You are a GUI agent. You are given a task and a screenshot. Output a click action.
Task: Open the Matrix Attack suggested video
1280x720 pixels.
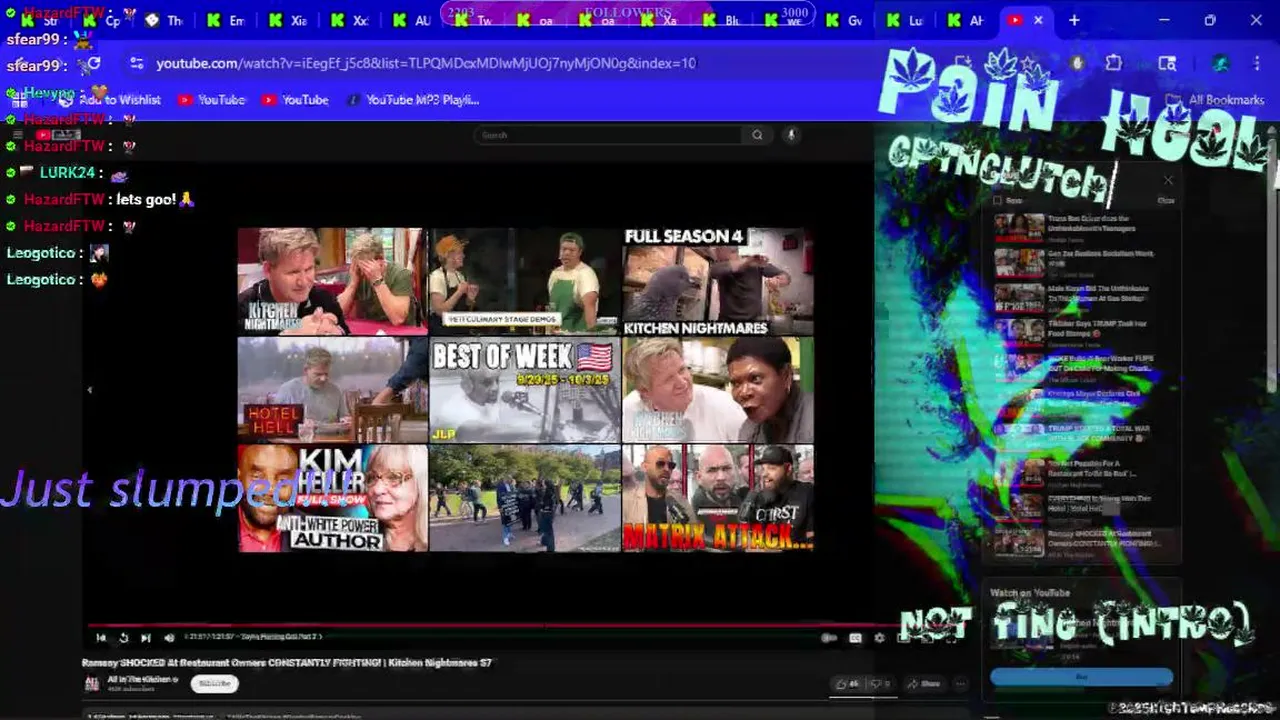(717, 498)
